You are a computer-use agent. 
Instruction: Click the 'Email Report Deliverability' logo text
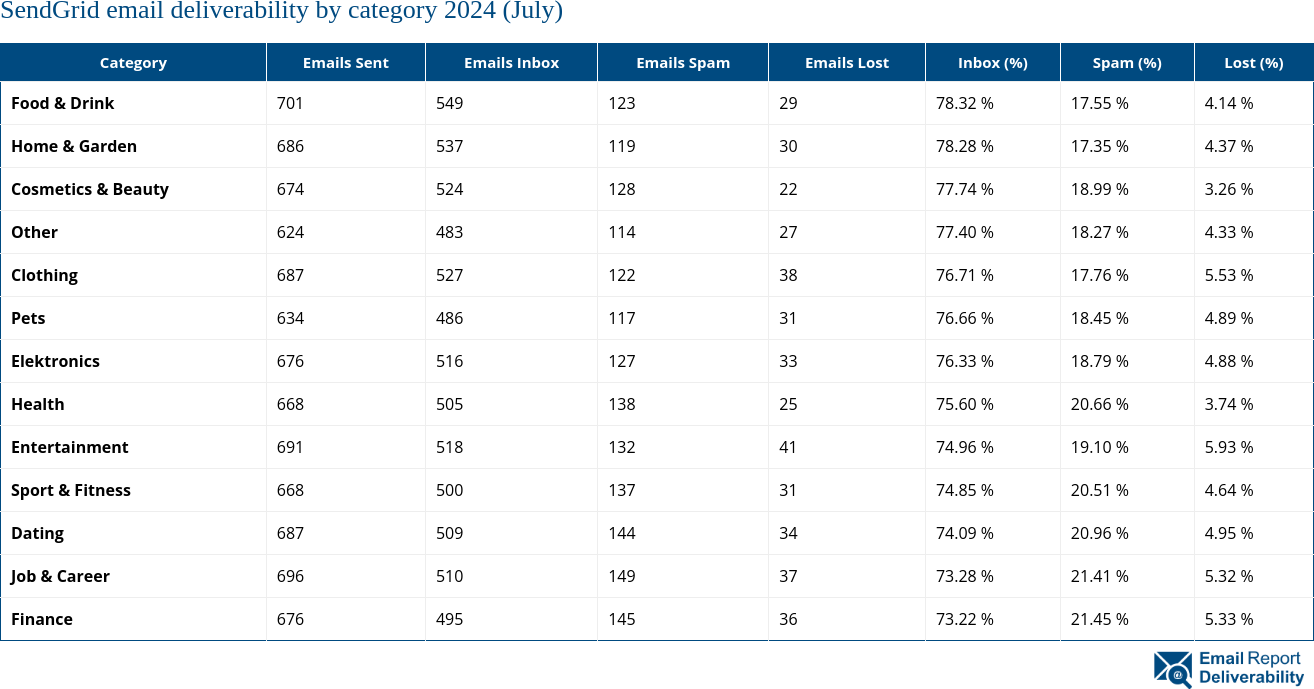(1251, 668)
